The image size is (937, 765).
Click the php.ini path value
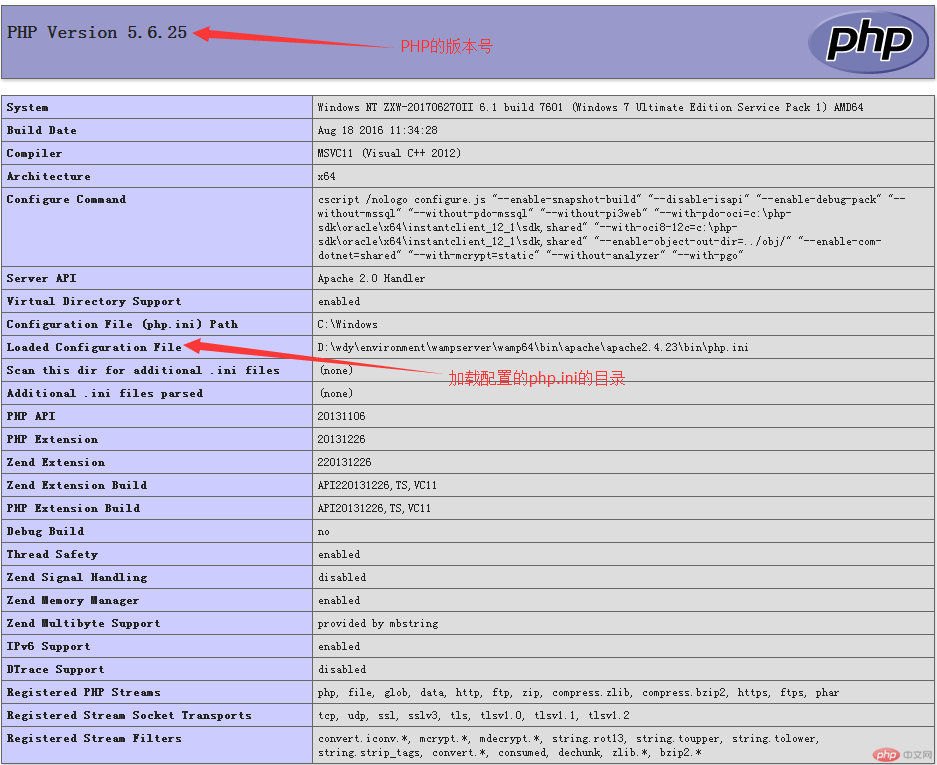coord(532,348)
